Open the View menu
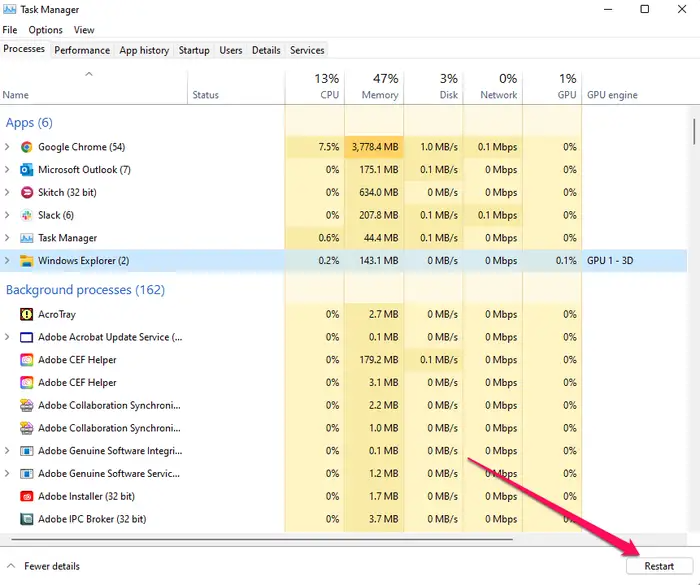Screen dimensions: 700x585 coord(84,30)
